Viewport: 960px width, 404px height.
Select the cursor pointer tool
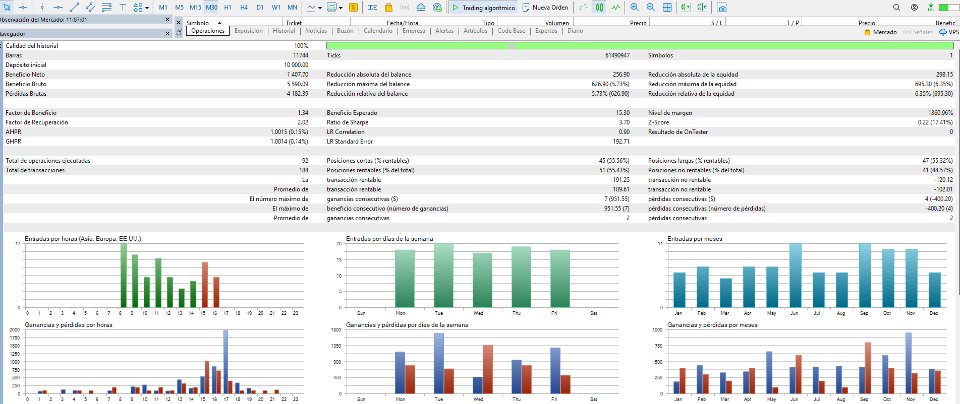pyautogui.click(x=7, y=7)
